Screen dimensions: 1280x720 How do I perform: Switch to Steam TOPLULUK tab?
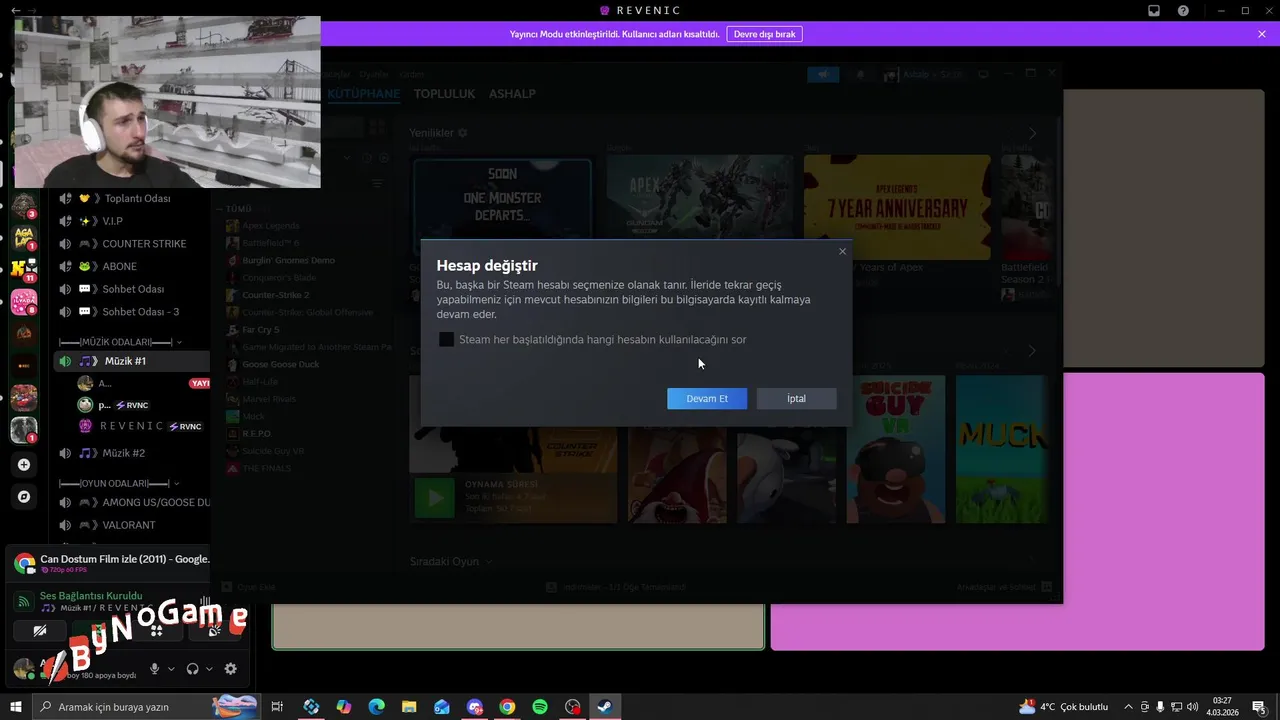point(445,94)
